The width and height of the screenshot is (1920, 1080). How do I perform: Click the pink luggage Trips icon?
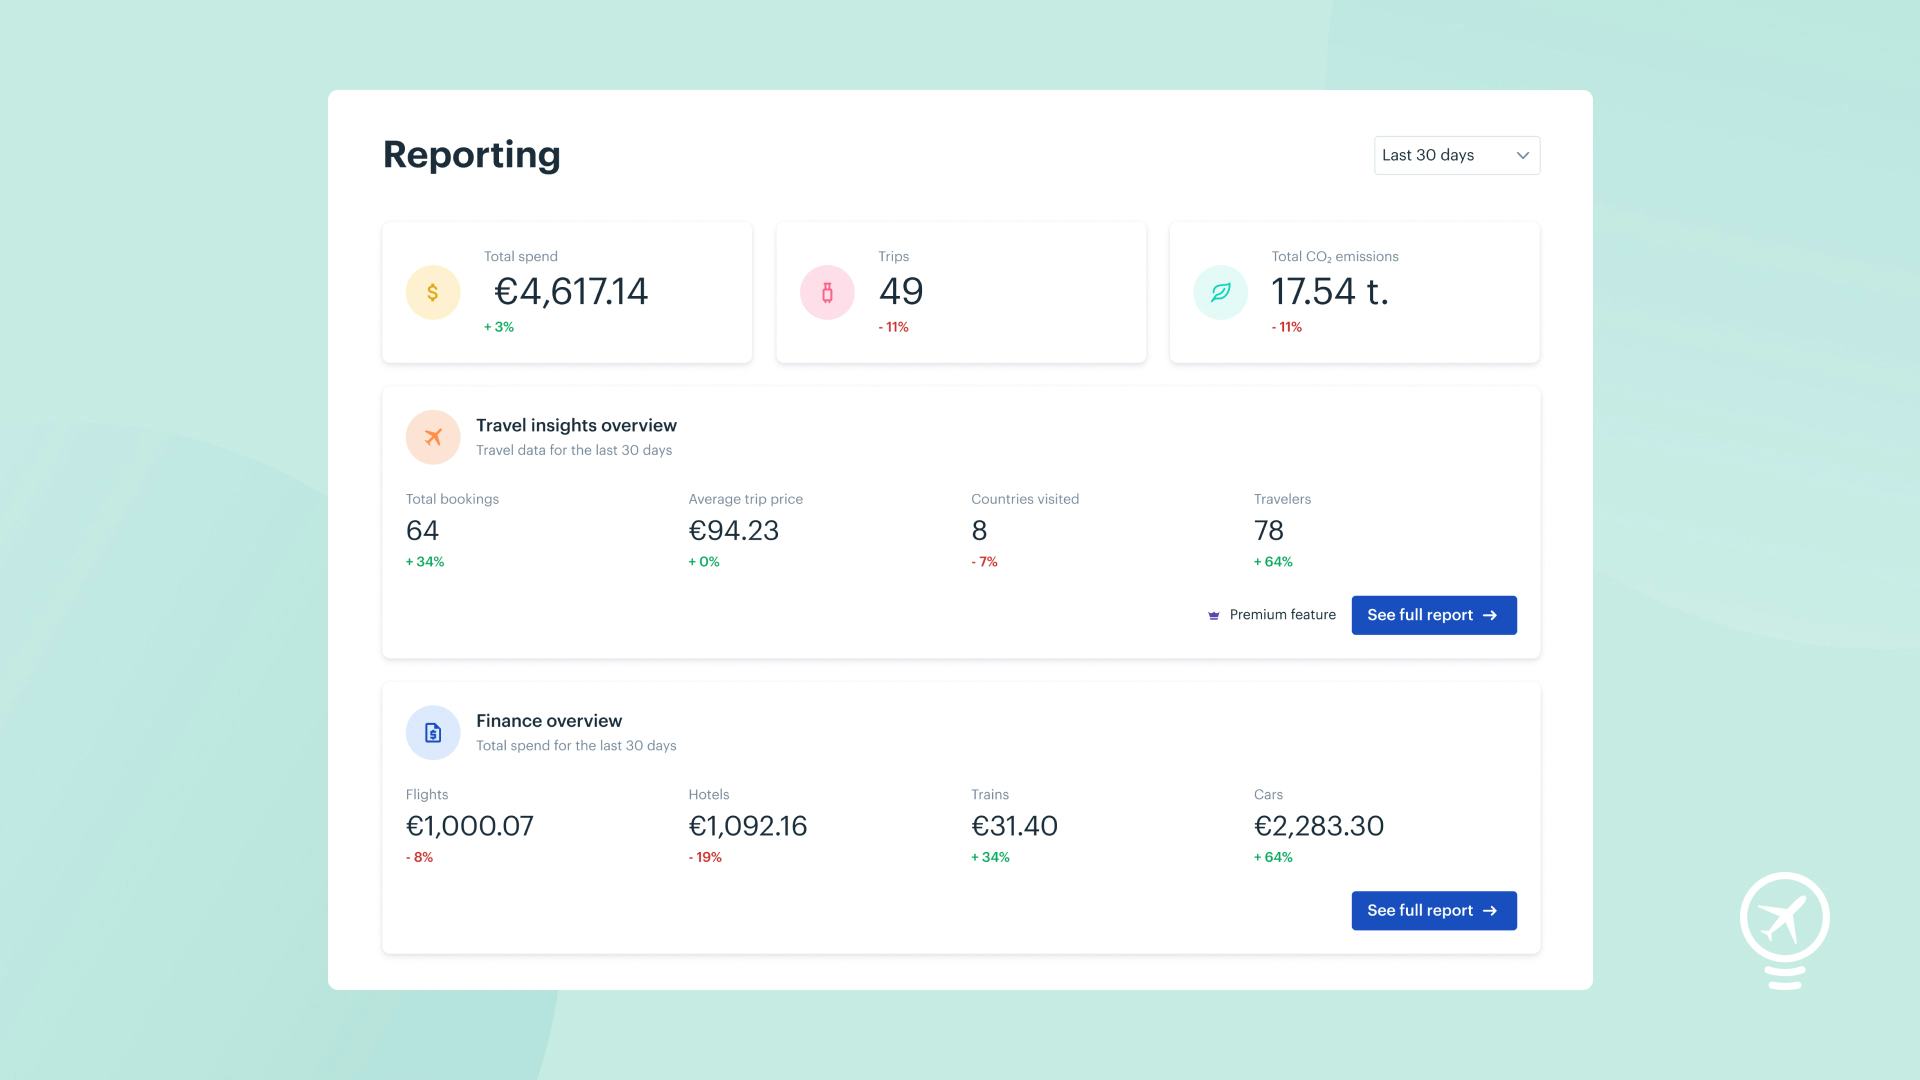click(x=827, y=292)
